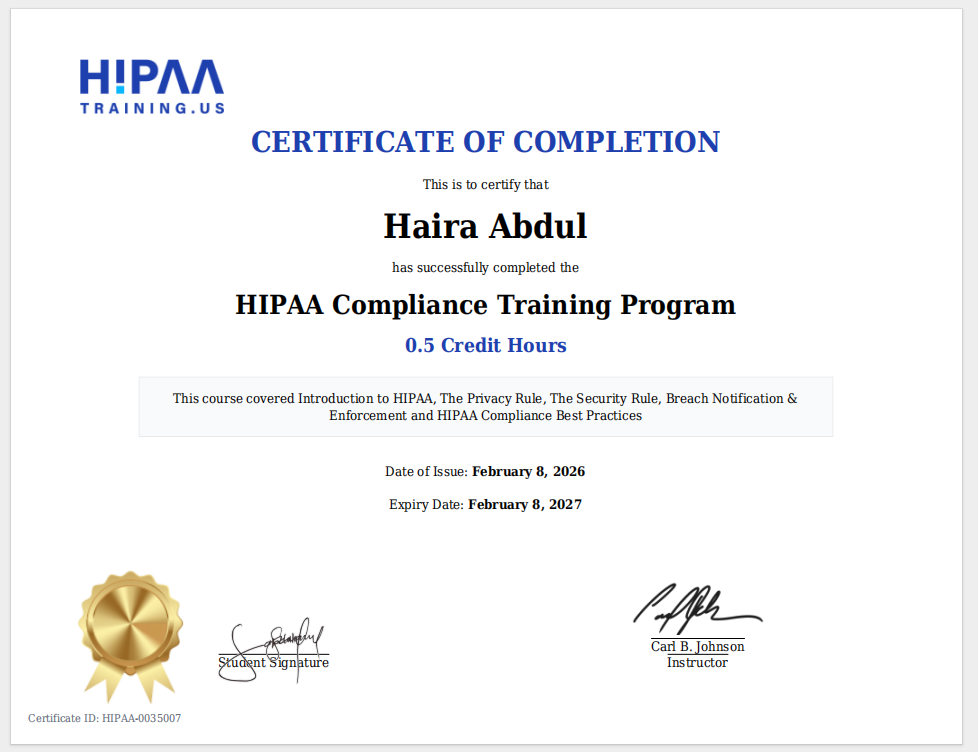Select the 0.5 Credit Hours label

pyautogui.click(x=486, y=345)
